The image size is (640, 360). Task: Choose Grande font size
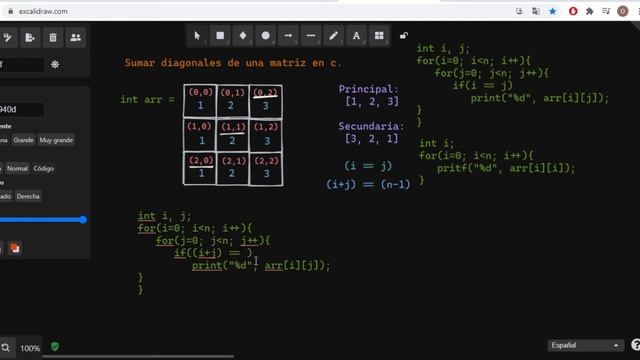(x=23, y=140)
